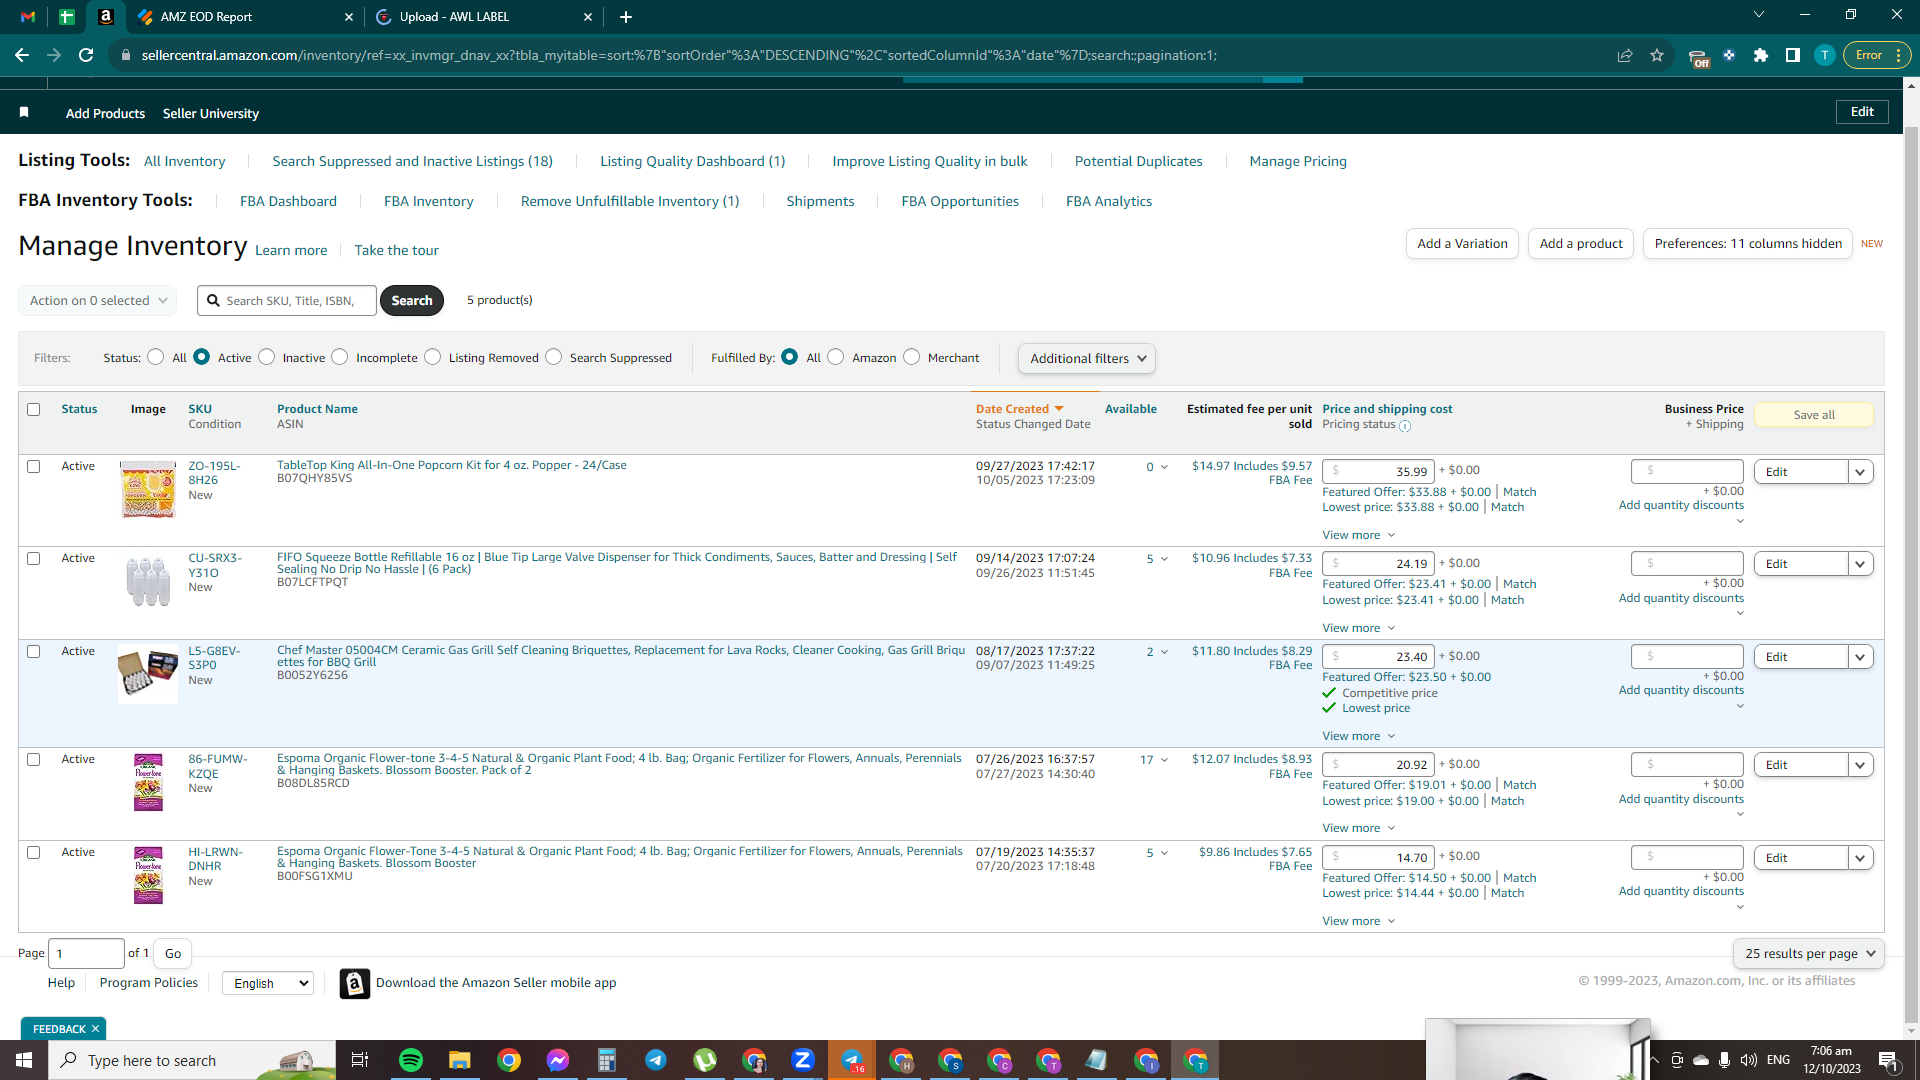Reload the Seller Central page
This screenshot has width=1920, height=1080.
click(86, 55)
